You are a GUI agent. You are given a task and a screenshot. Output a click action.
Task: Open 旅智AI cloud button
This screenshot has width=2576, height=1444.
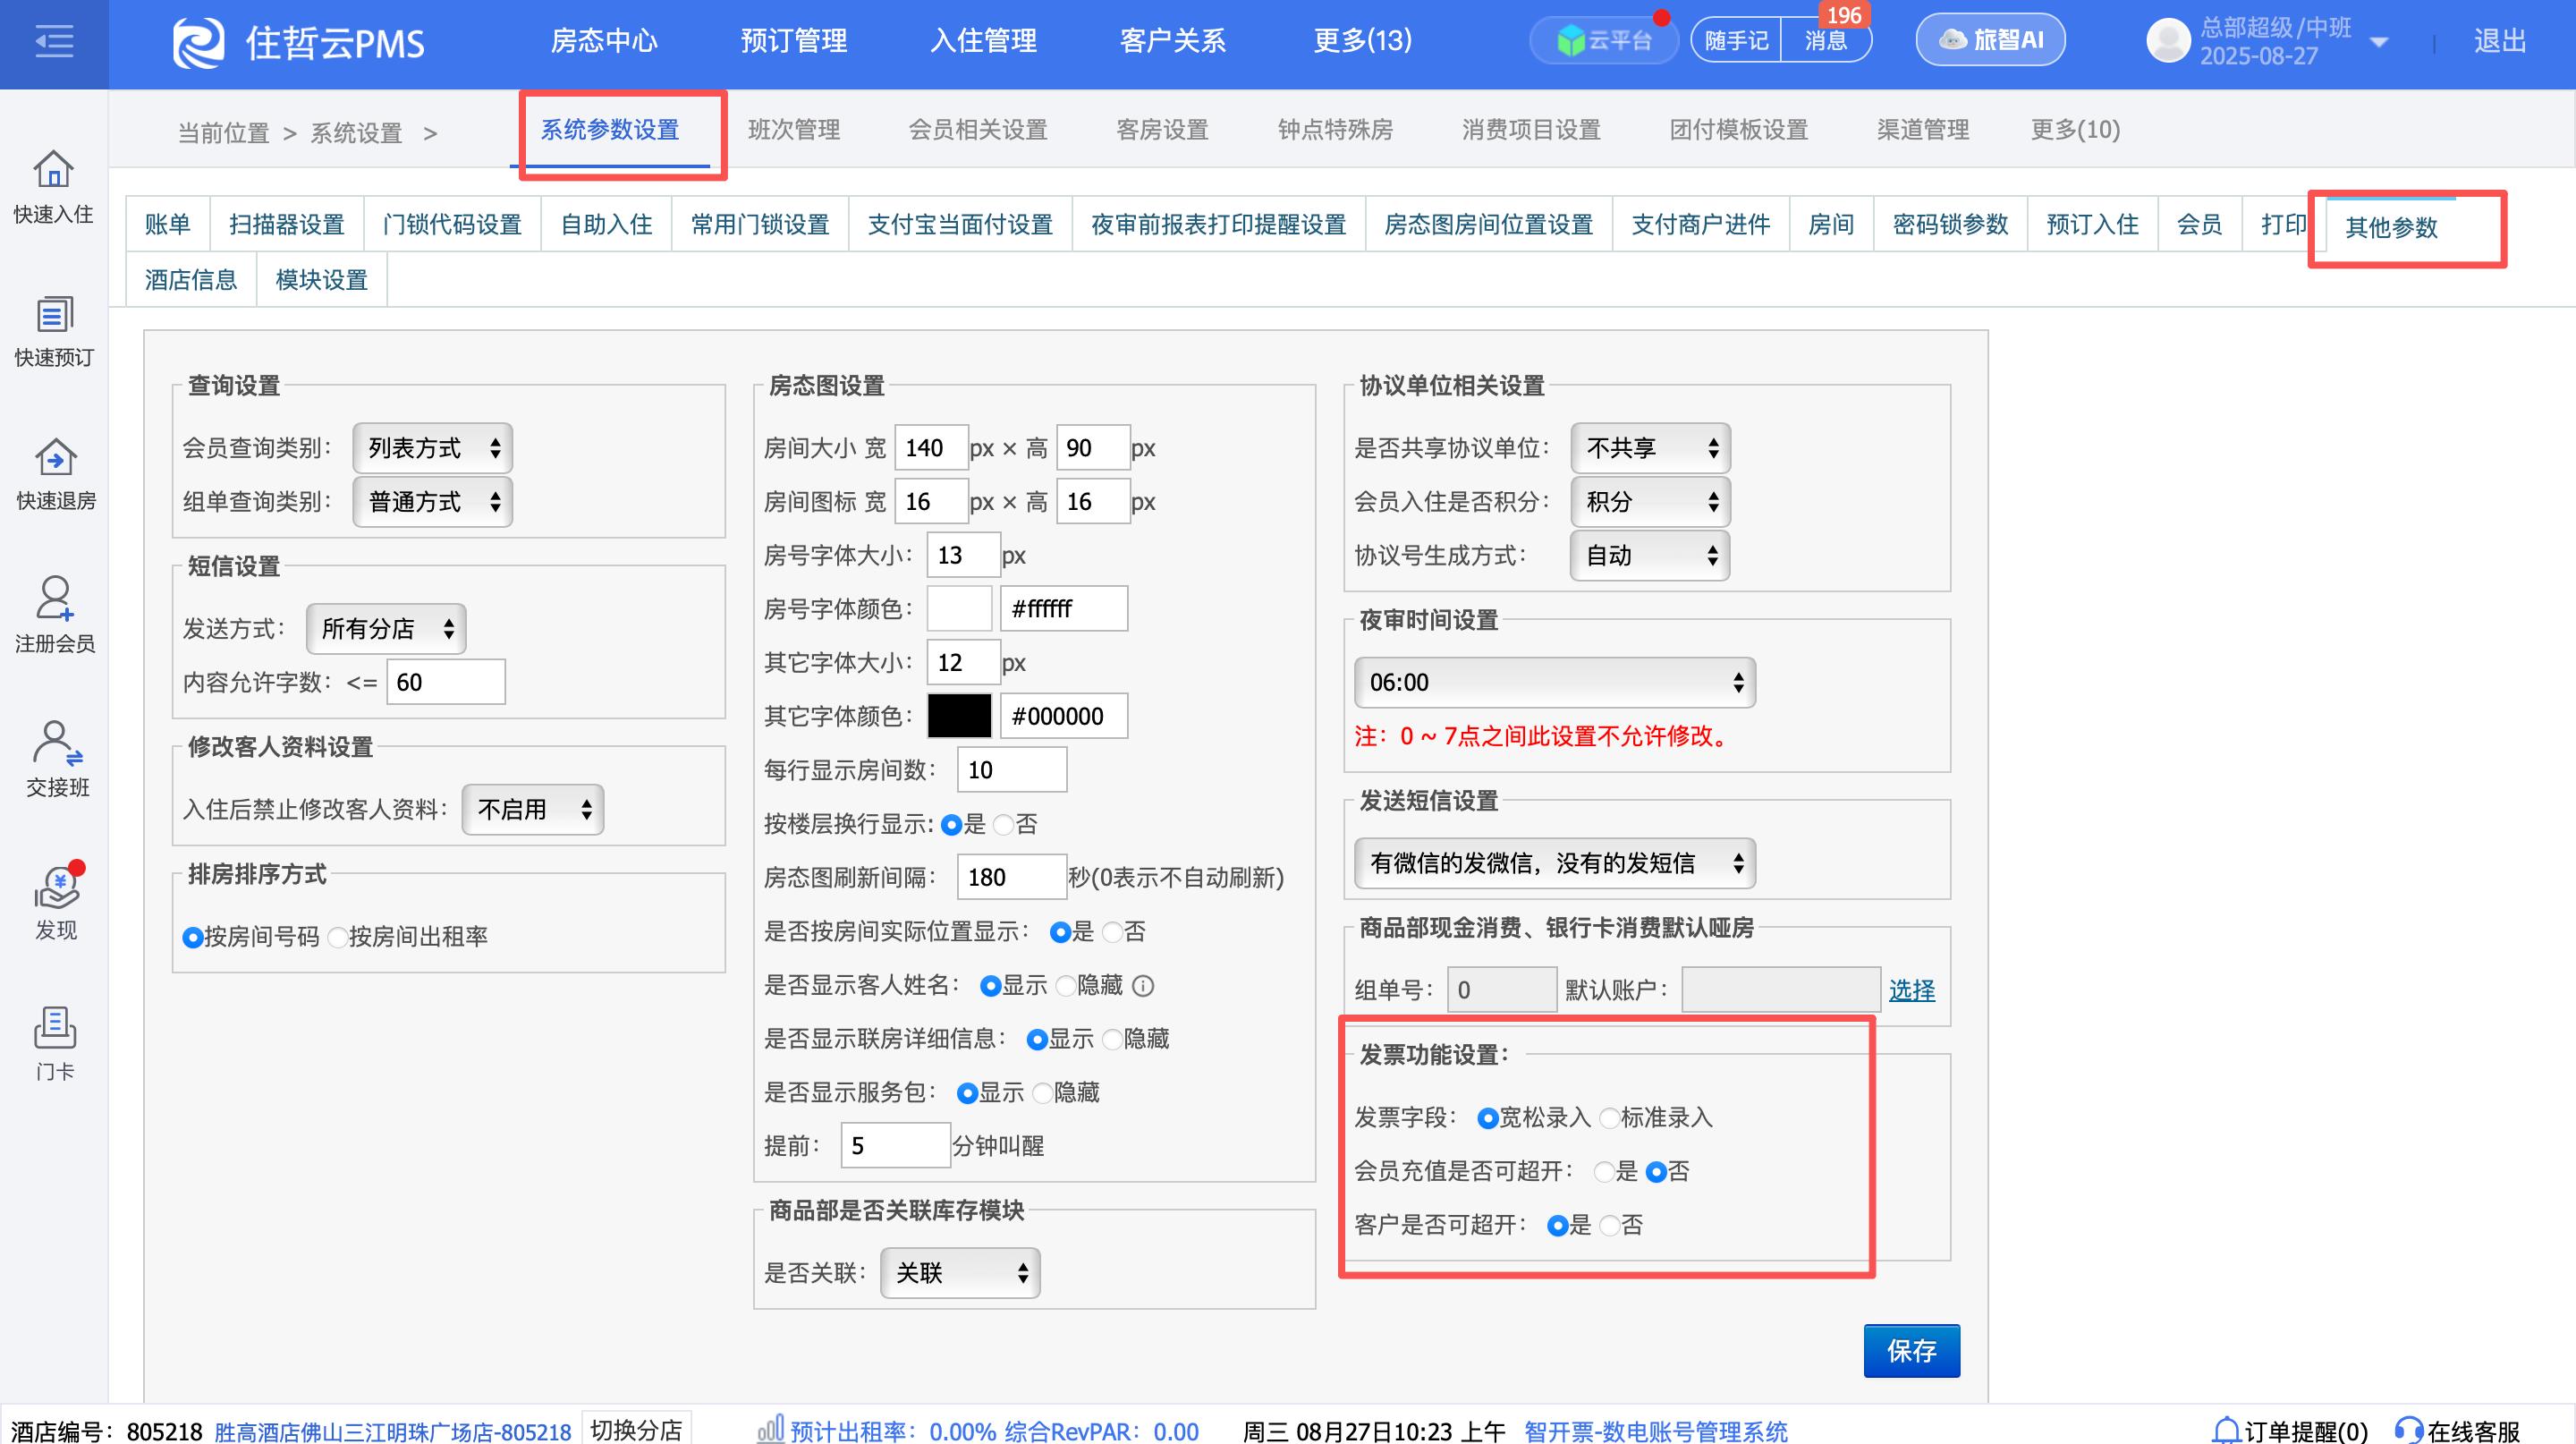point(1990,40)
